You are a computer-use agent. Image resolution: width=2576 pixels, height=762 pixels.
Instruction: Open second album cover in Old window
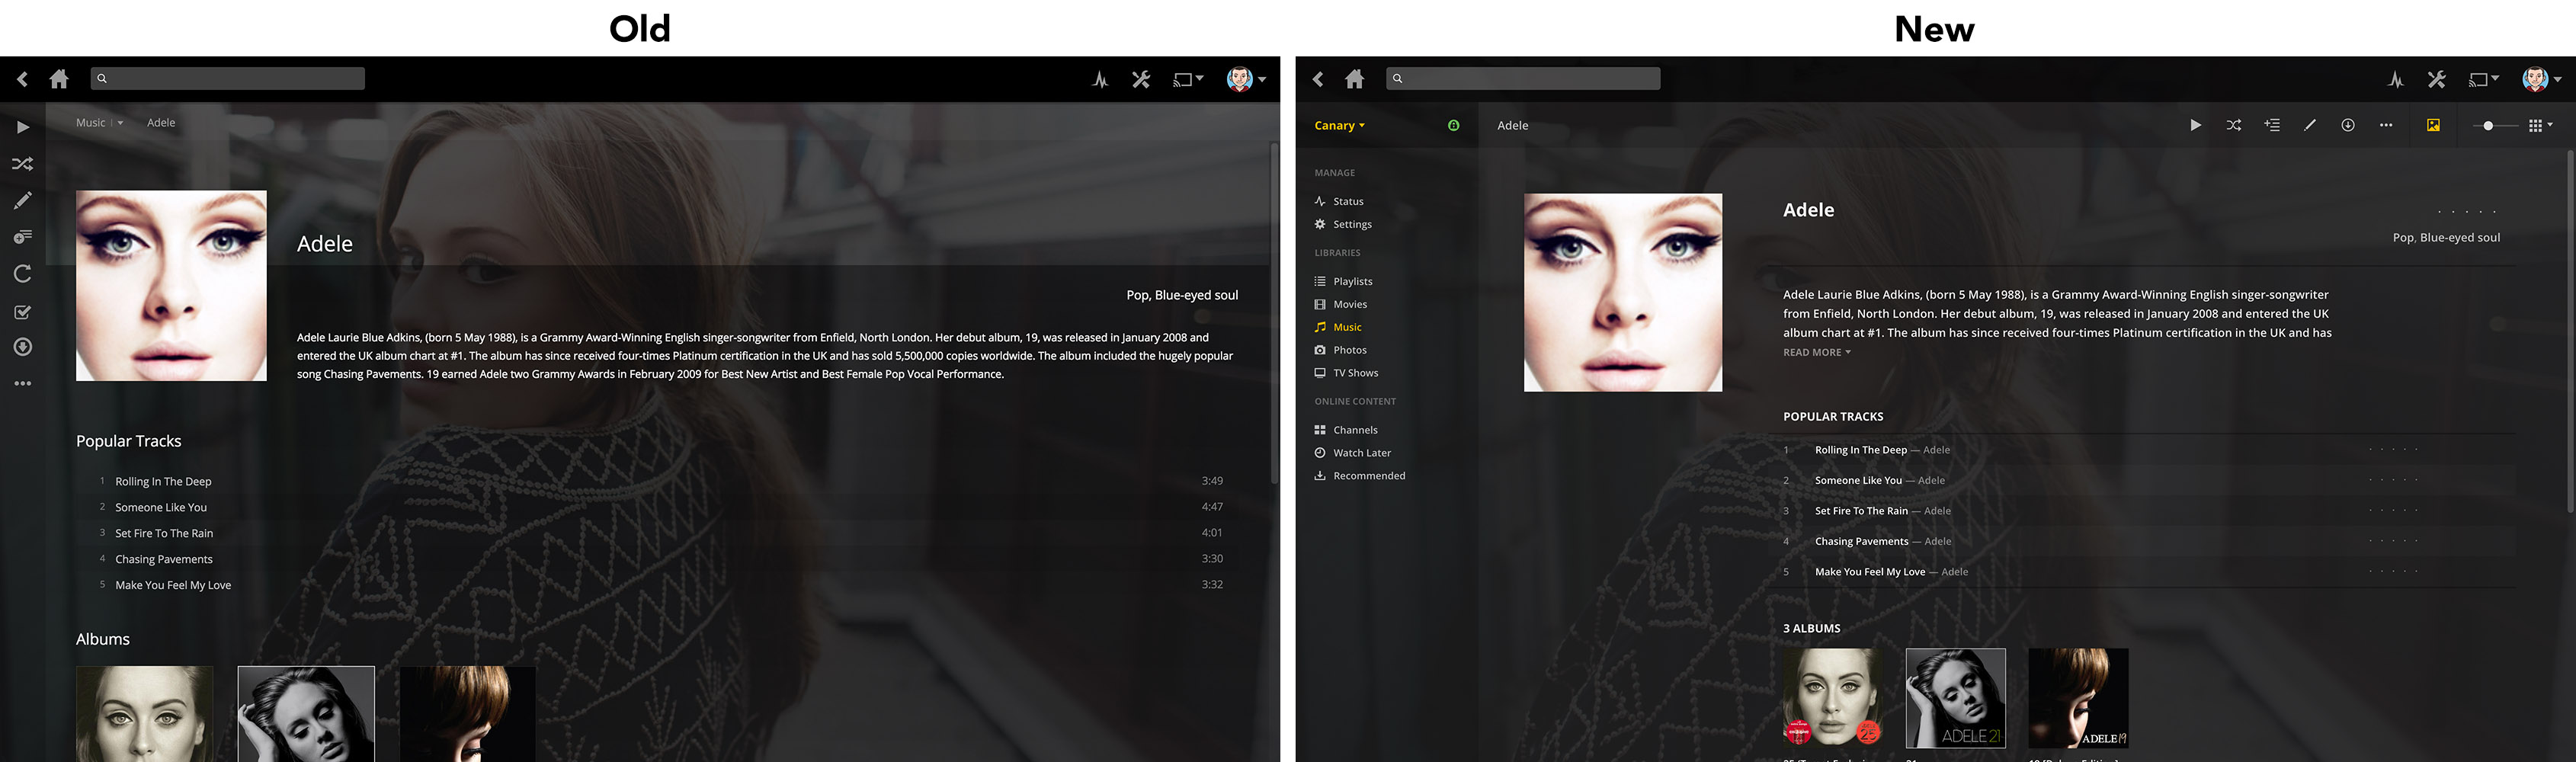tap(306, 714)
